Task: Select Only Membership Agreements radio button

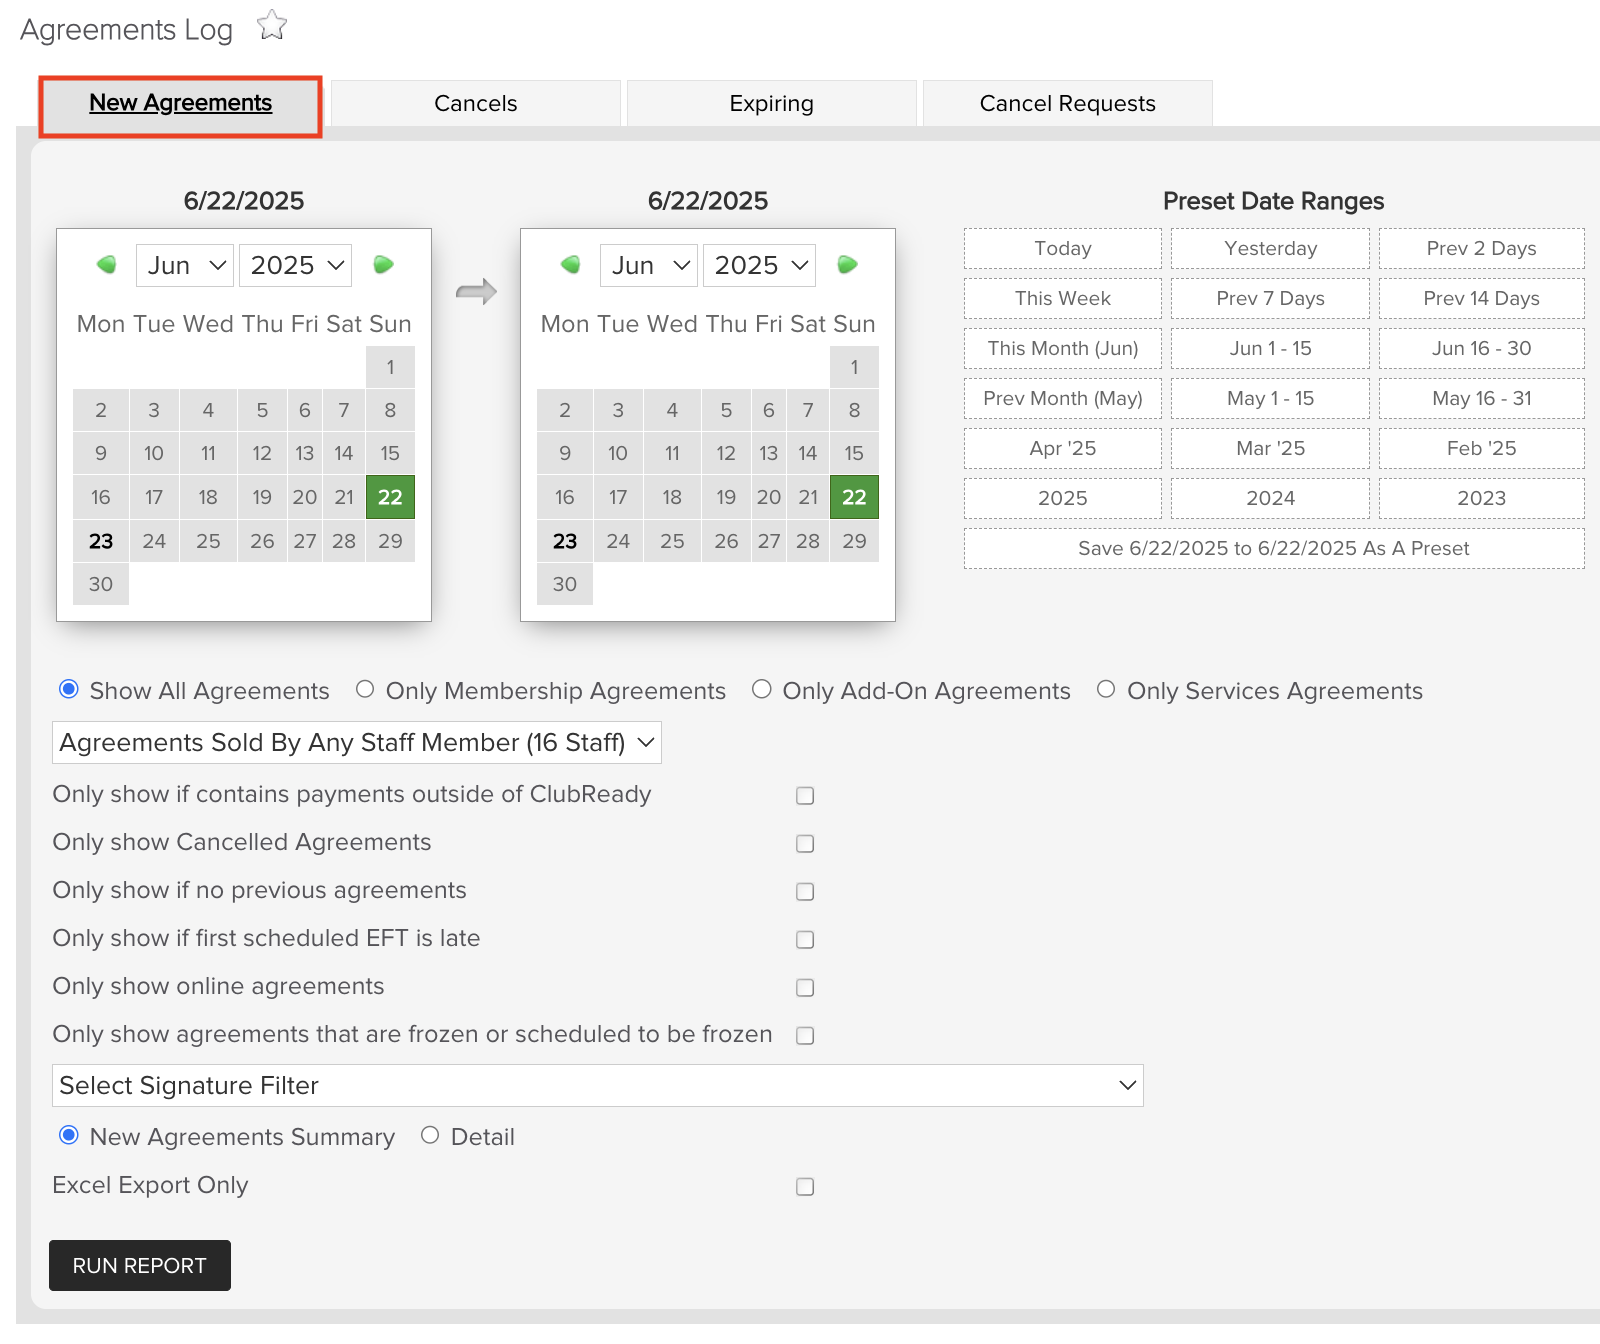Action: 365,689
